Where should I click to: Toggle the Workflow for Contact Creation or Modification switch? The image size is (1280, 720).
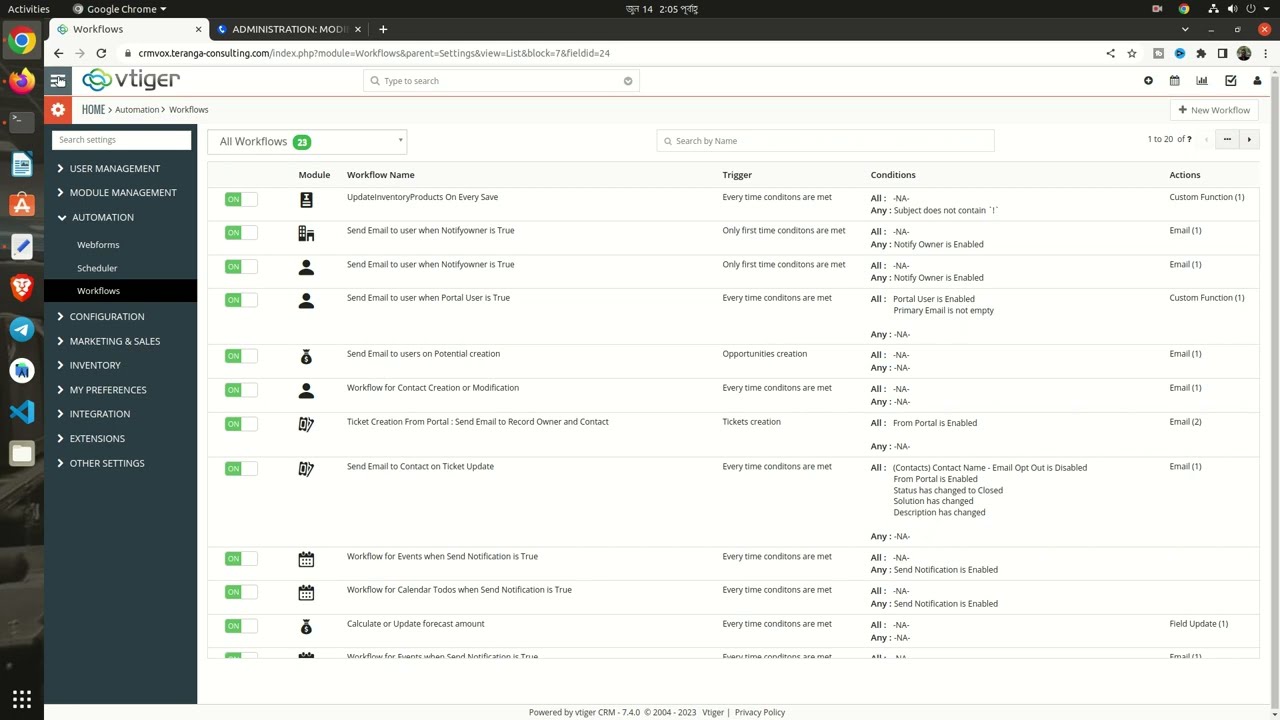241,390
